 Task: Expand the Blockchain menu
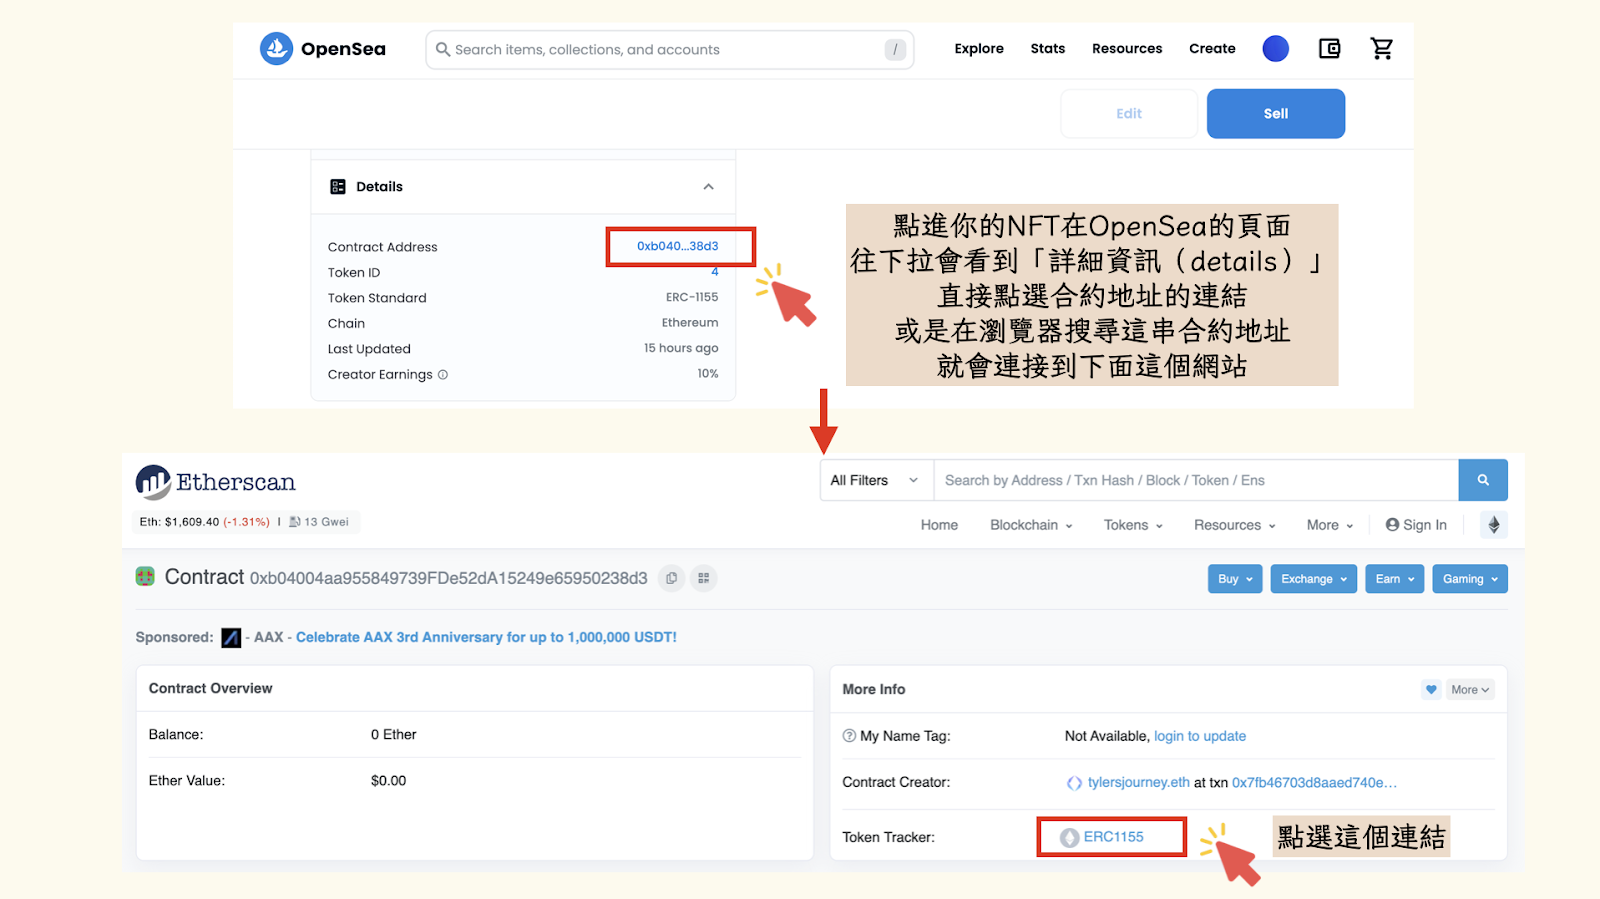(x=1031, y=525)
